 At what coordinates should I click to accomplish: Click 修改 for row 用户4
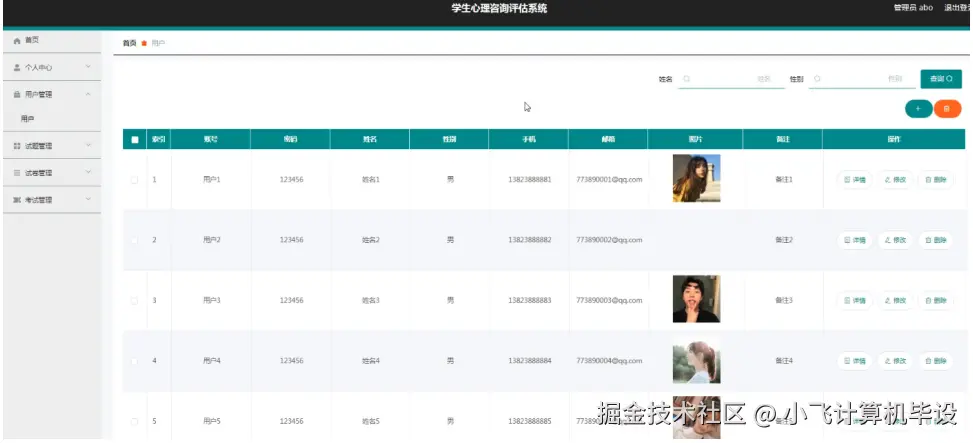tap(895, 361)
